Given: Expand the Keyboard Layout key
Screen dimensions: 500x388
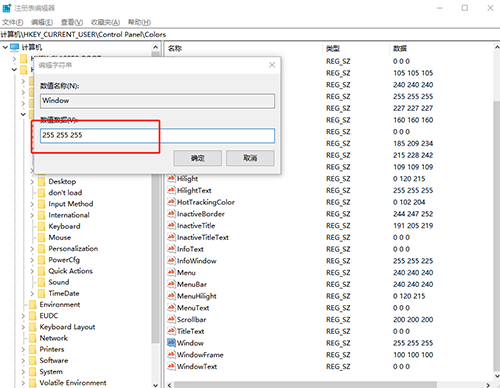Looking at the screenshot, I should click(x=23, y=327).
